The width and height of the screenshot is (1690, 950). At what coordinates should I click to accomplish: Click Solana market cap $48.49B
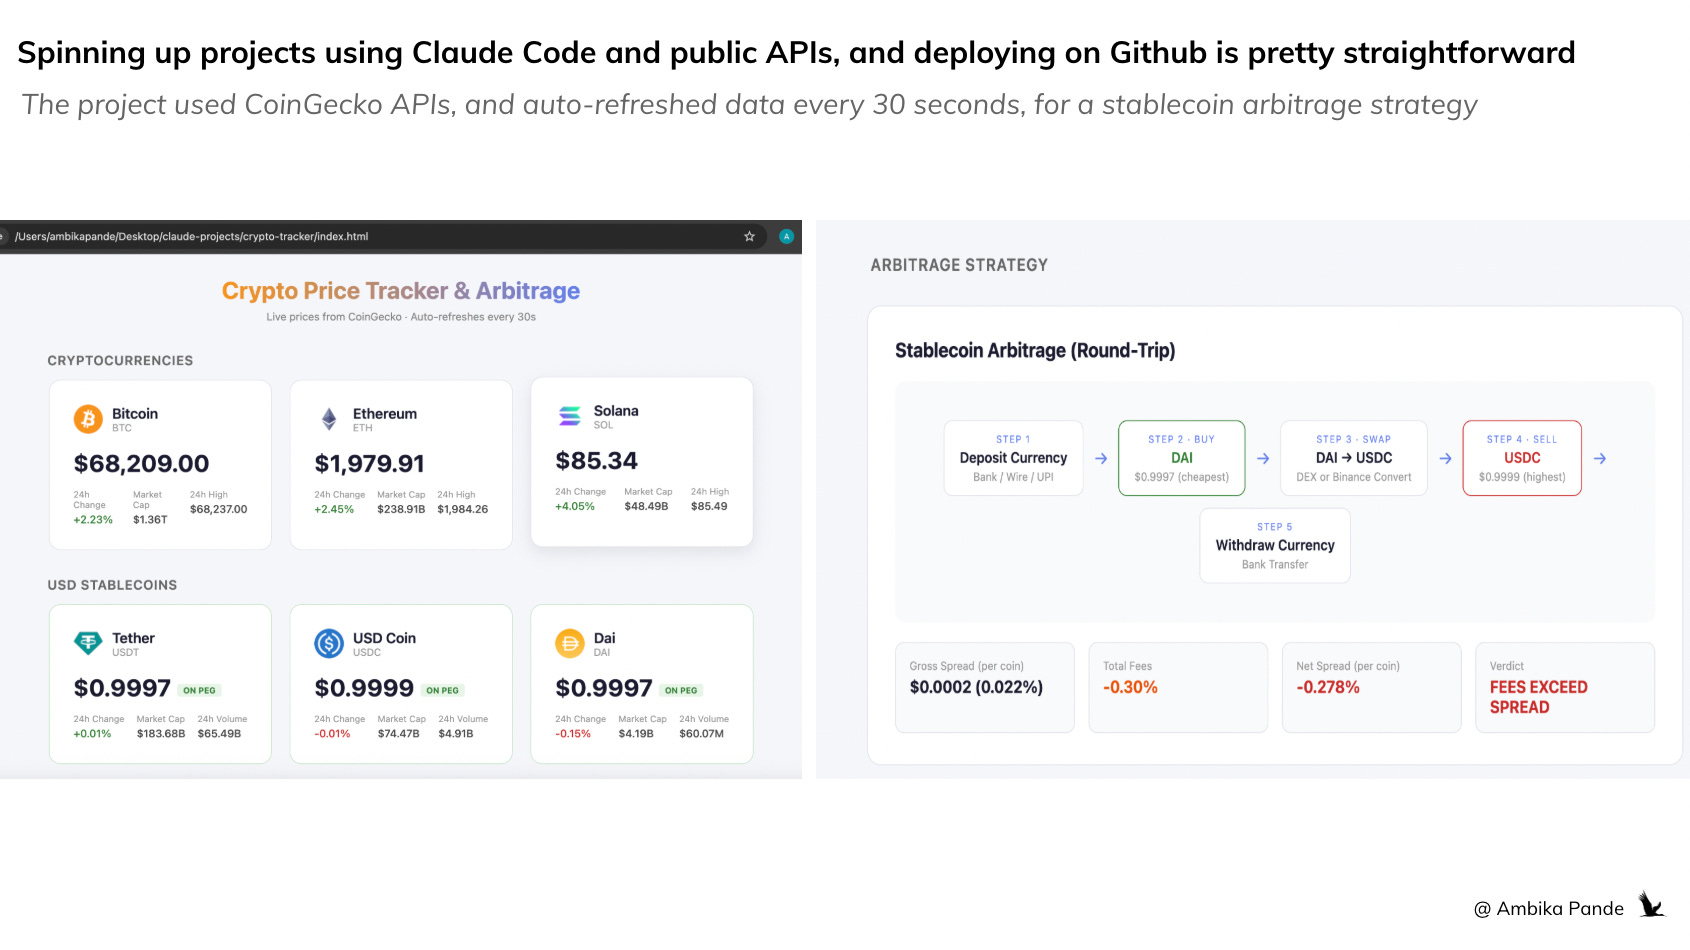[646, 506]
